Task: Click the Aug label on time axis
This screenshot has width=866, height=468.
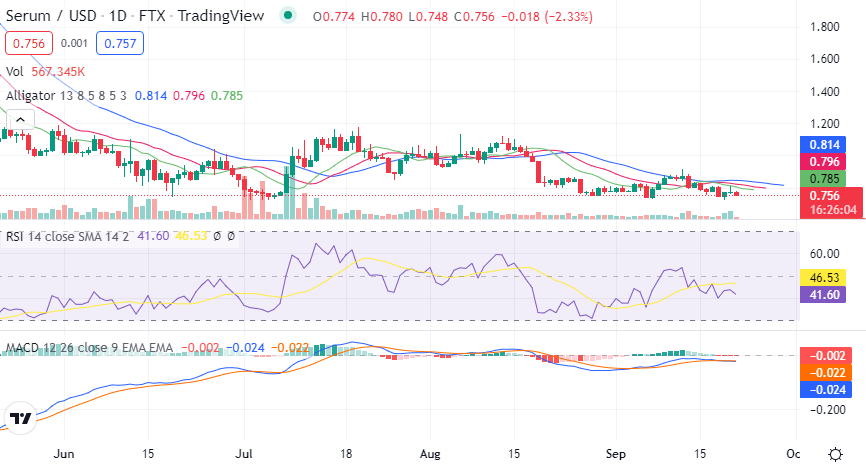Action: [430, 454]
